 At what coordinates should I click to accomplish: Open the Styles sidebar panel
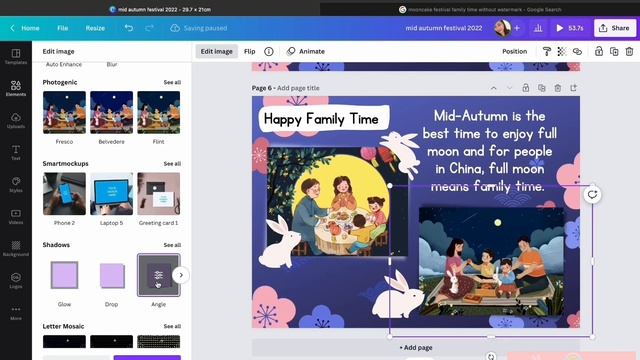(16, 184)
